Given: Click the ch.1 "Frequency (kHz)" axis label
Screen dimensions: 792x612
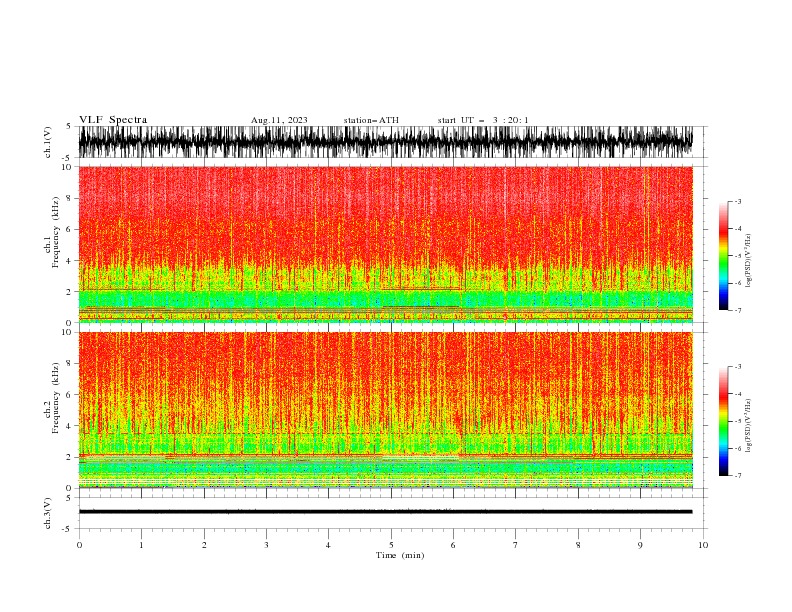Looking at the screenshot, I should pos(55,232).
